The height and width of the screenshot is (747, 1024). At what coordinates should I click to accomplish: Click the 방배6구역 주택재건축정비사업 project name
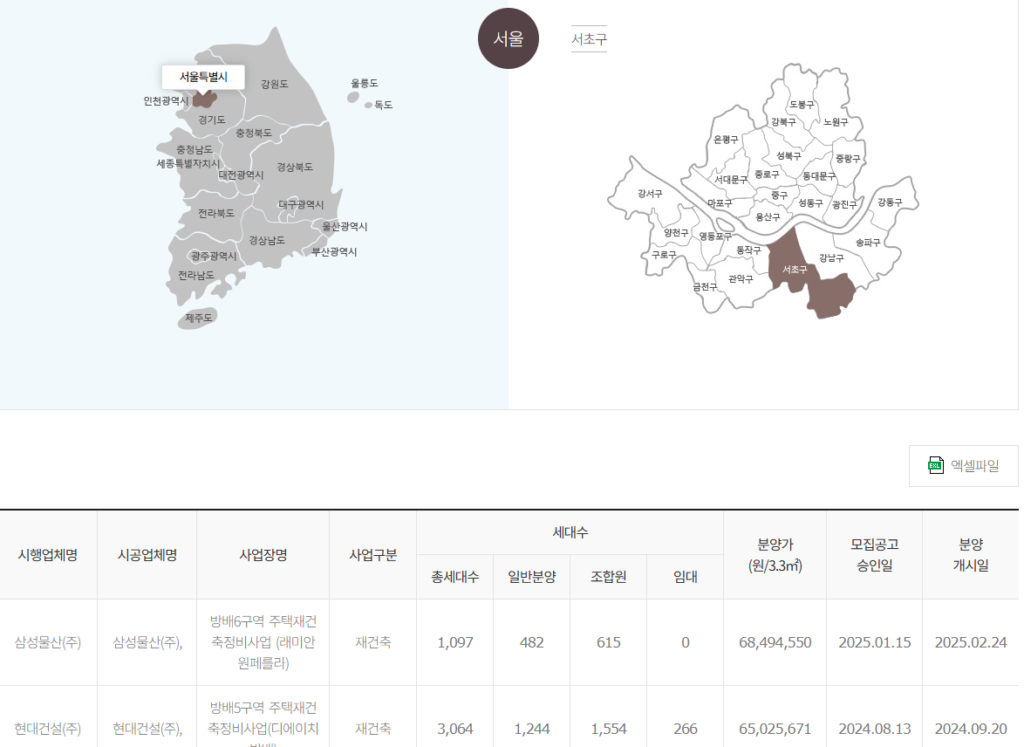(x=264, y=641)
